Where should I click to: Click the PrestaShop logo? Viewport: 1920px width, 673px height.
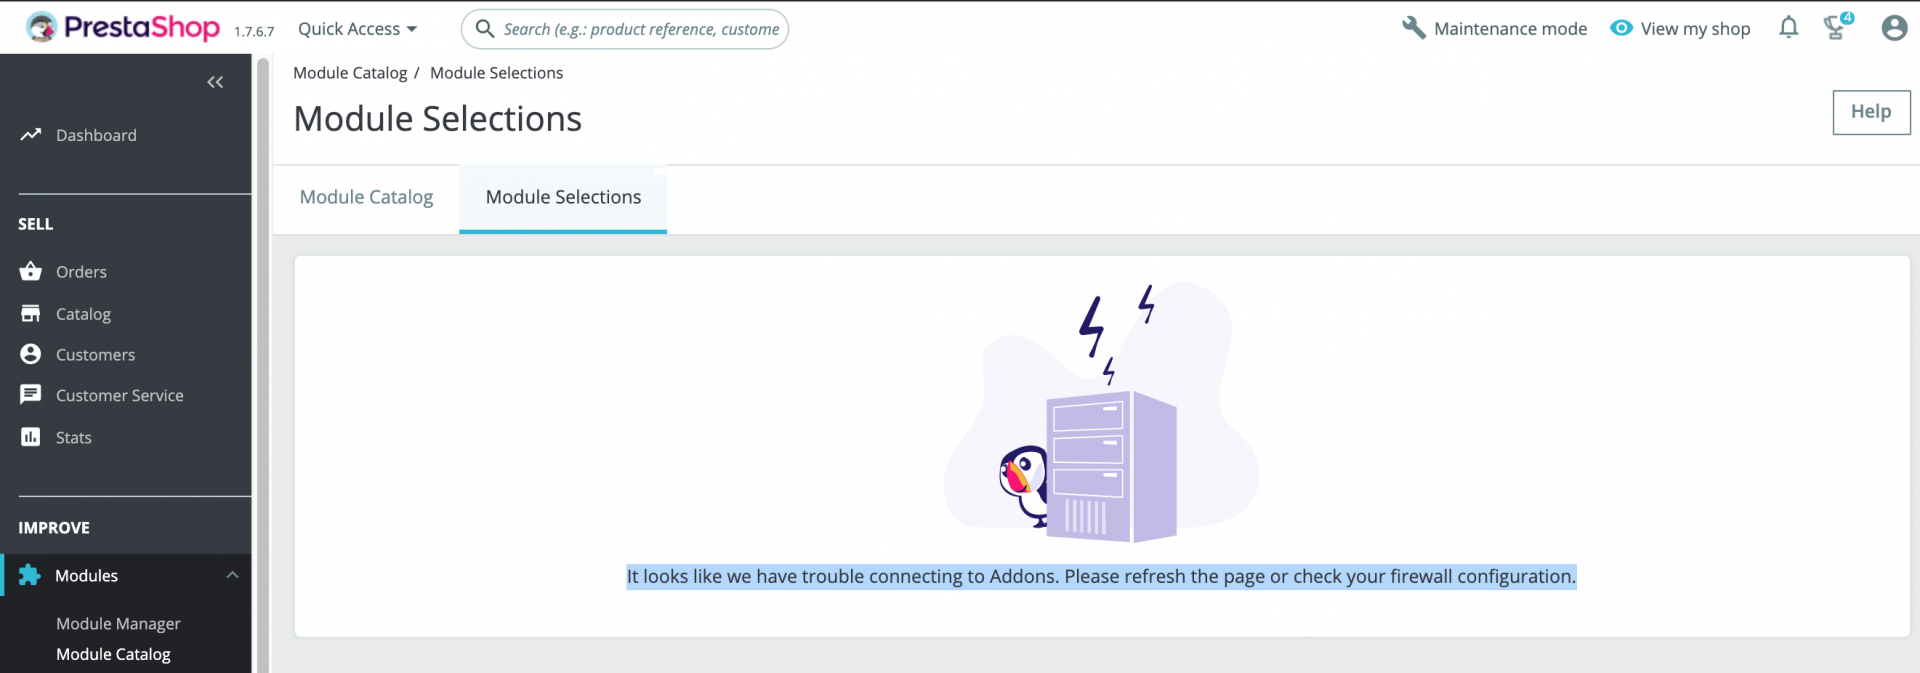click(x=122, y=27)
